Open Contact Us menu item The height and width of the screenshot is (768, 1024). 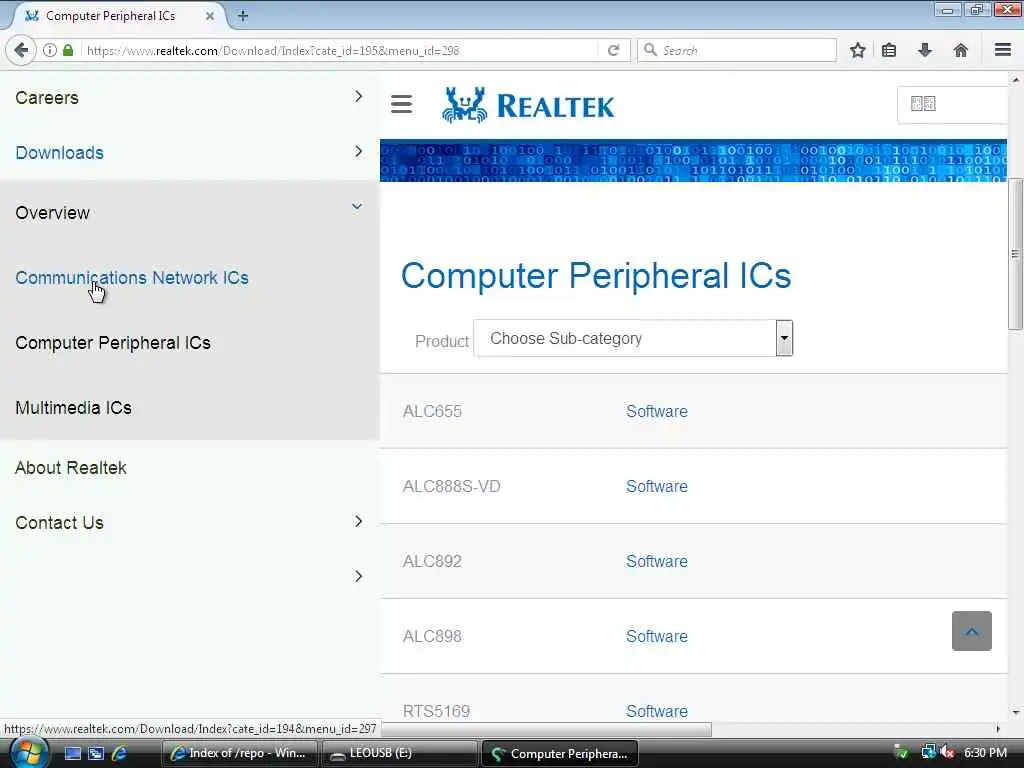59,522
